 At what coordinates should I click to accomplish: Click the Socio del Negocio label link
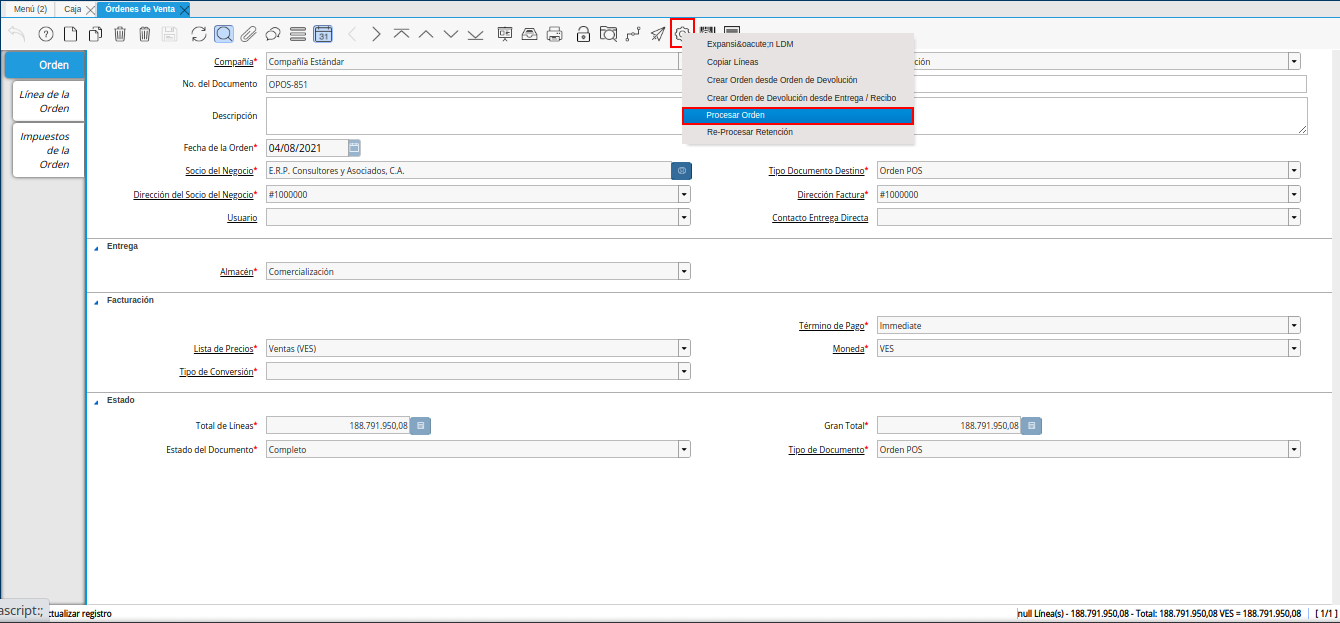(219, 171)
